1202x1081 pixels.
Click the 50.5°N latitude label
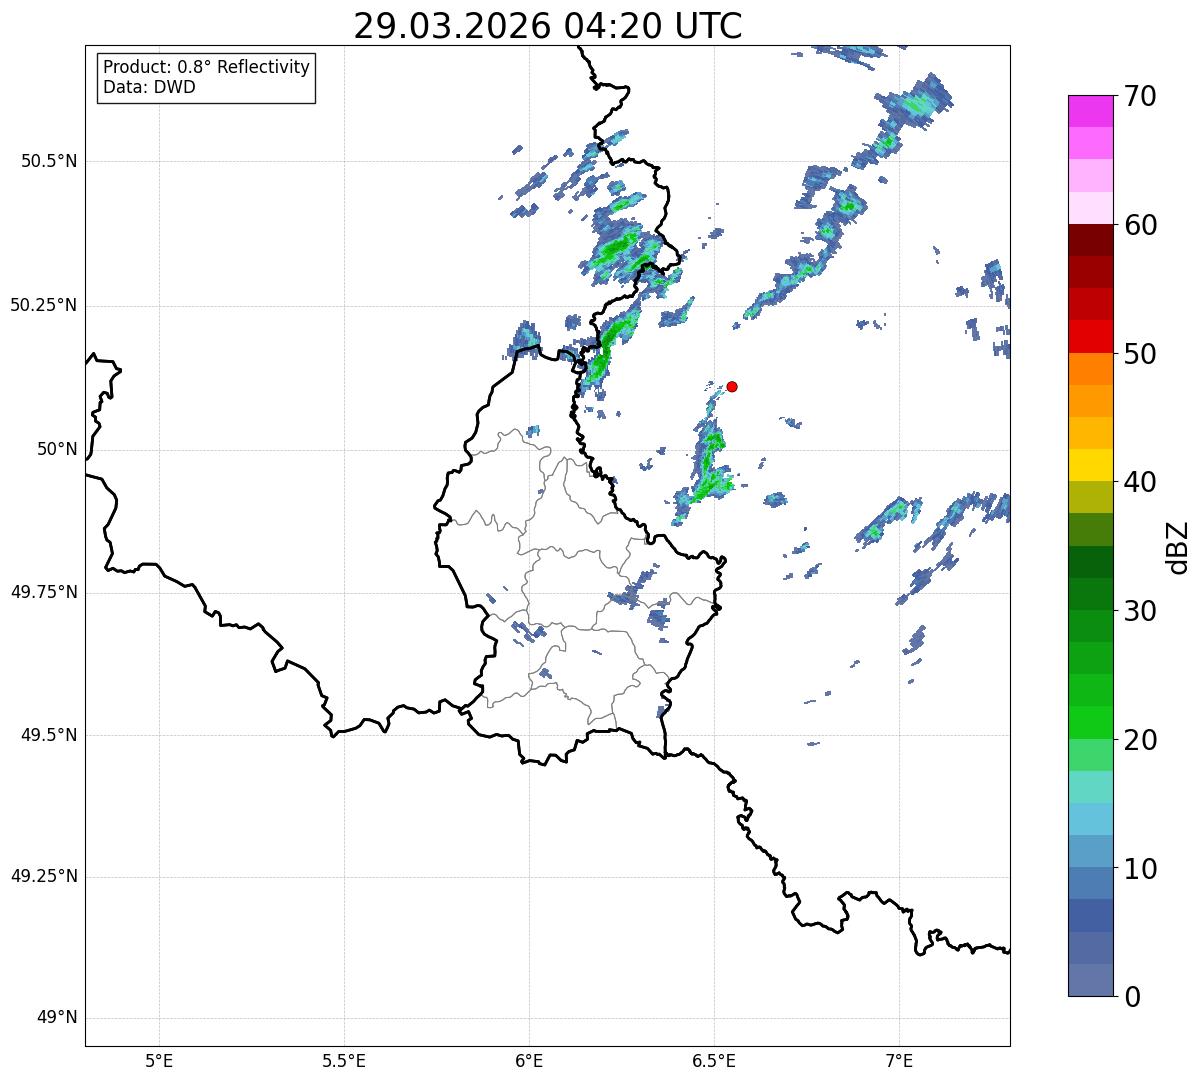click(x=49, y=161)
